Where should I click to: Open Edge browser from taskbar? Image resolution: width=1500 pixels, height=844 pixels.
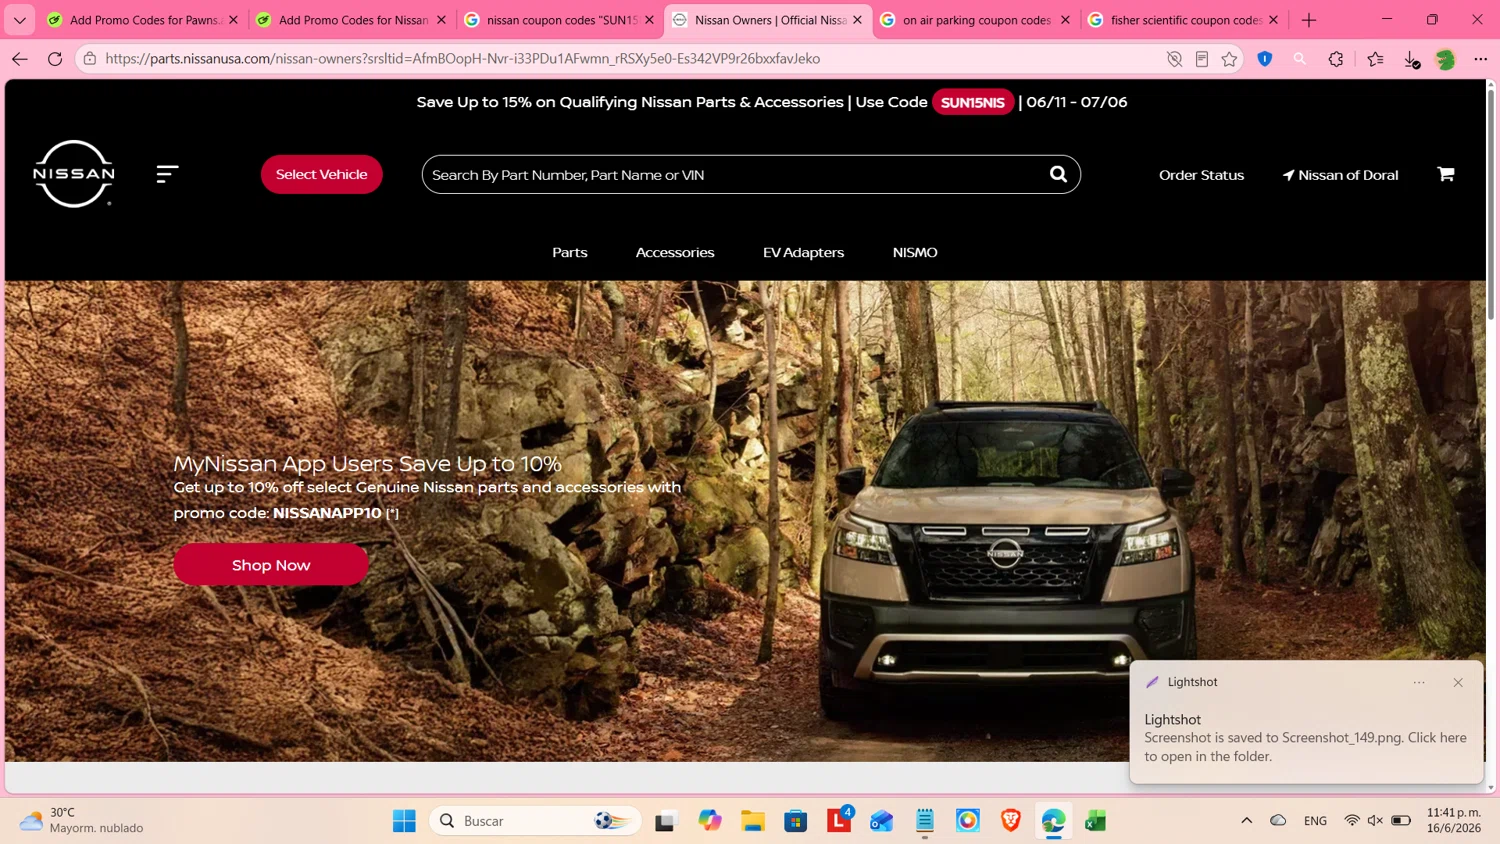coord(1053,821)
